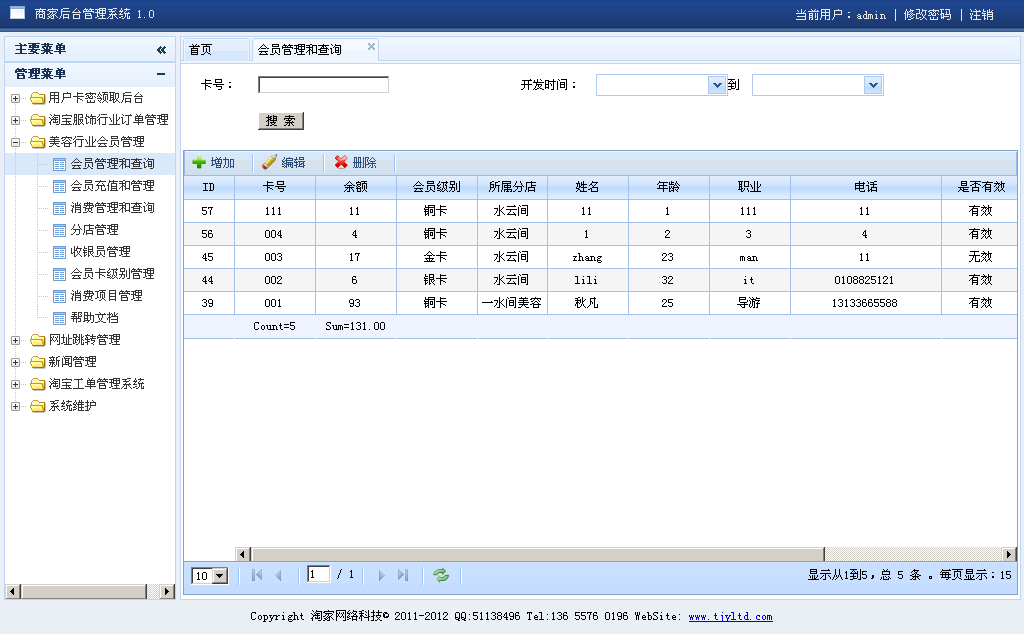This screenshot has height=634, width=1024.
Task: Collapse the 美容行业会员管理 folder
Action: click(15, 142)
